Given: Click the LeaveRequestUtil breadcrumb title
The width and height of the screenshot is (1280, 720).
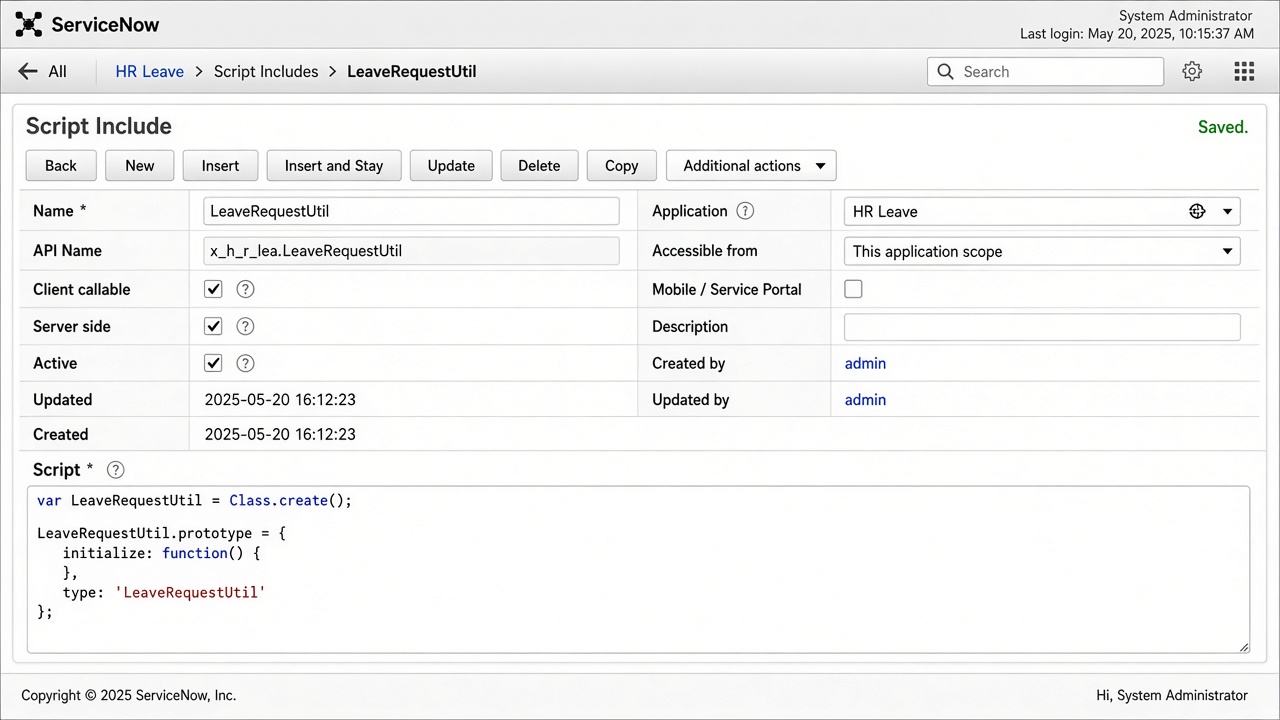Looking at the screenshot, I should [x=411, y=72].
